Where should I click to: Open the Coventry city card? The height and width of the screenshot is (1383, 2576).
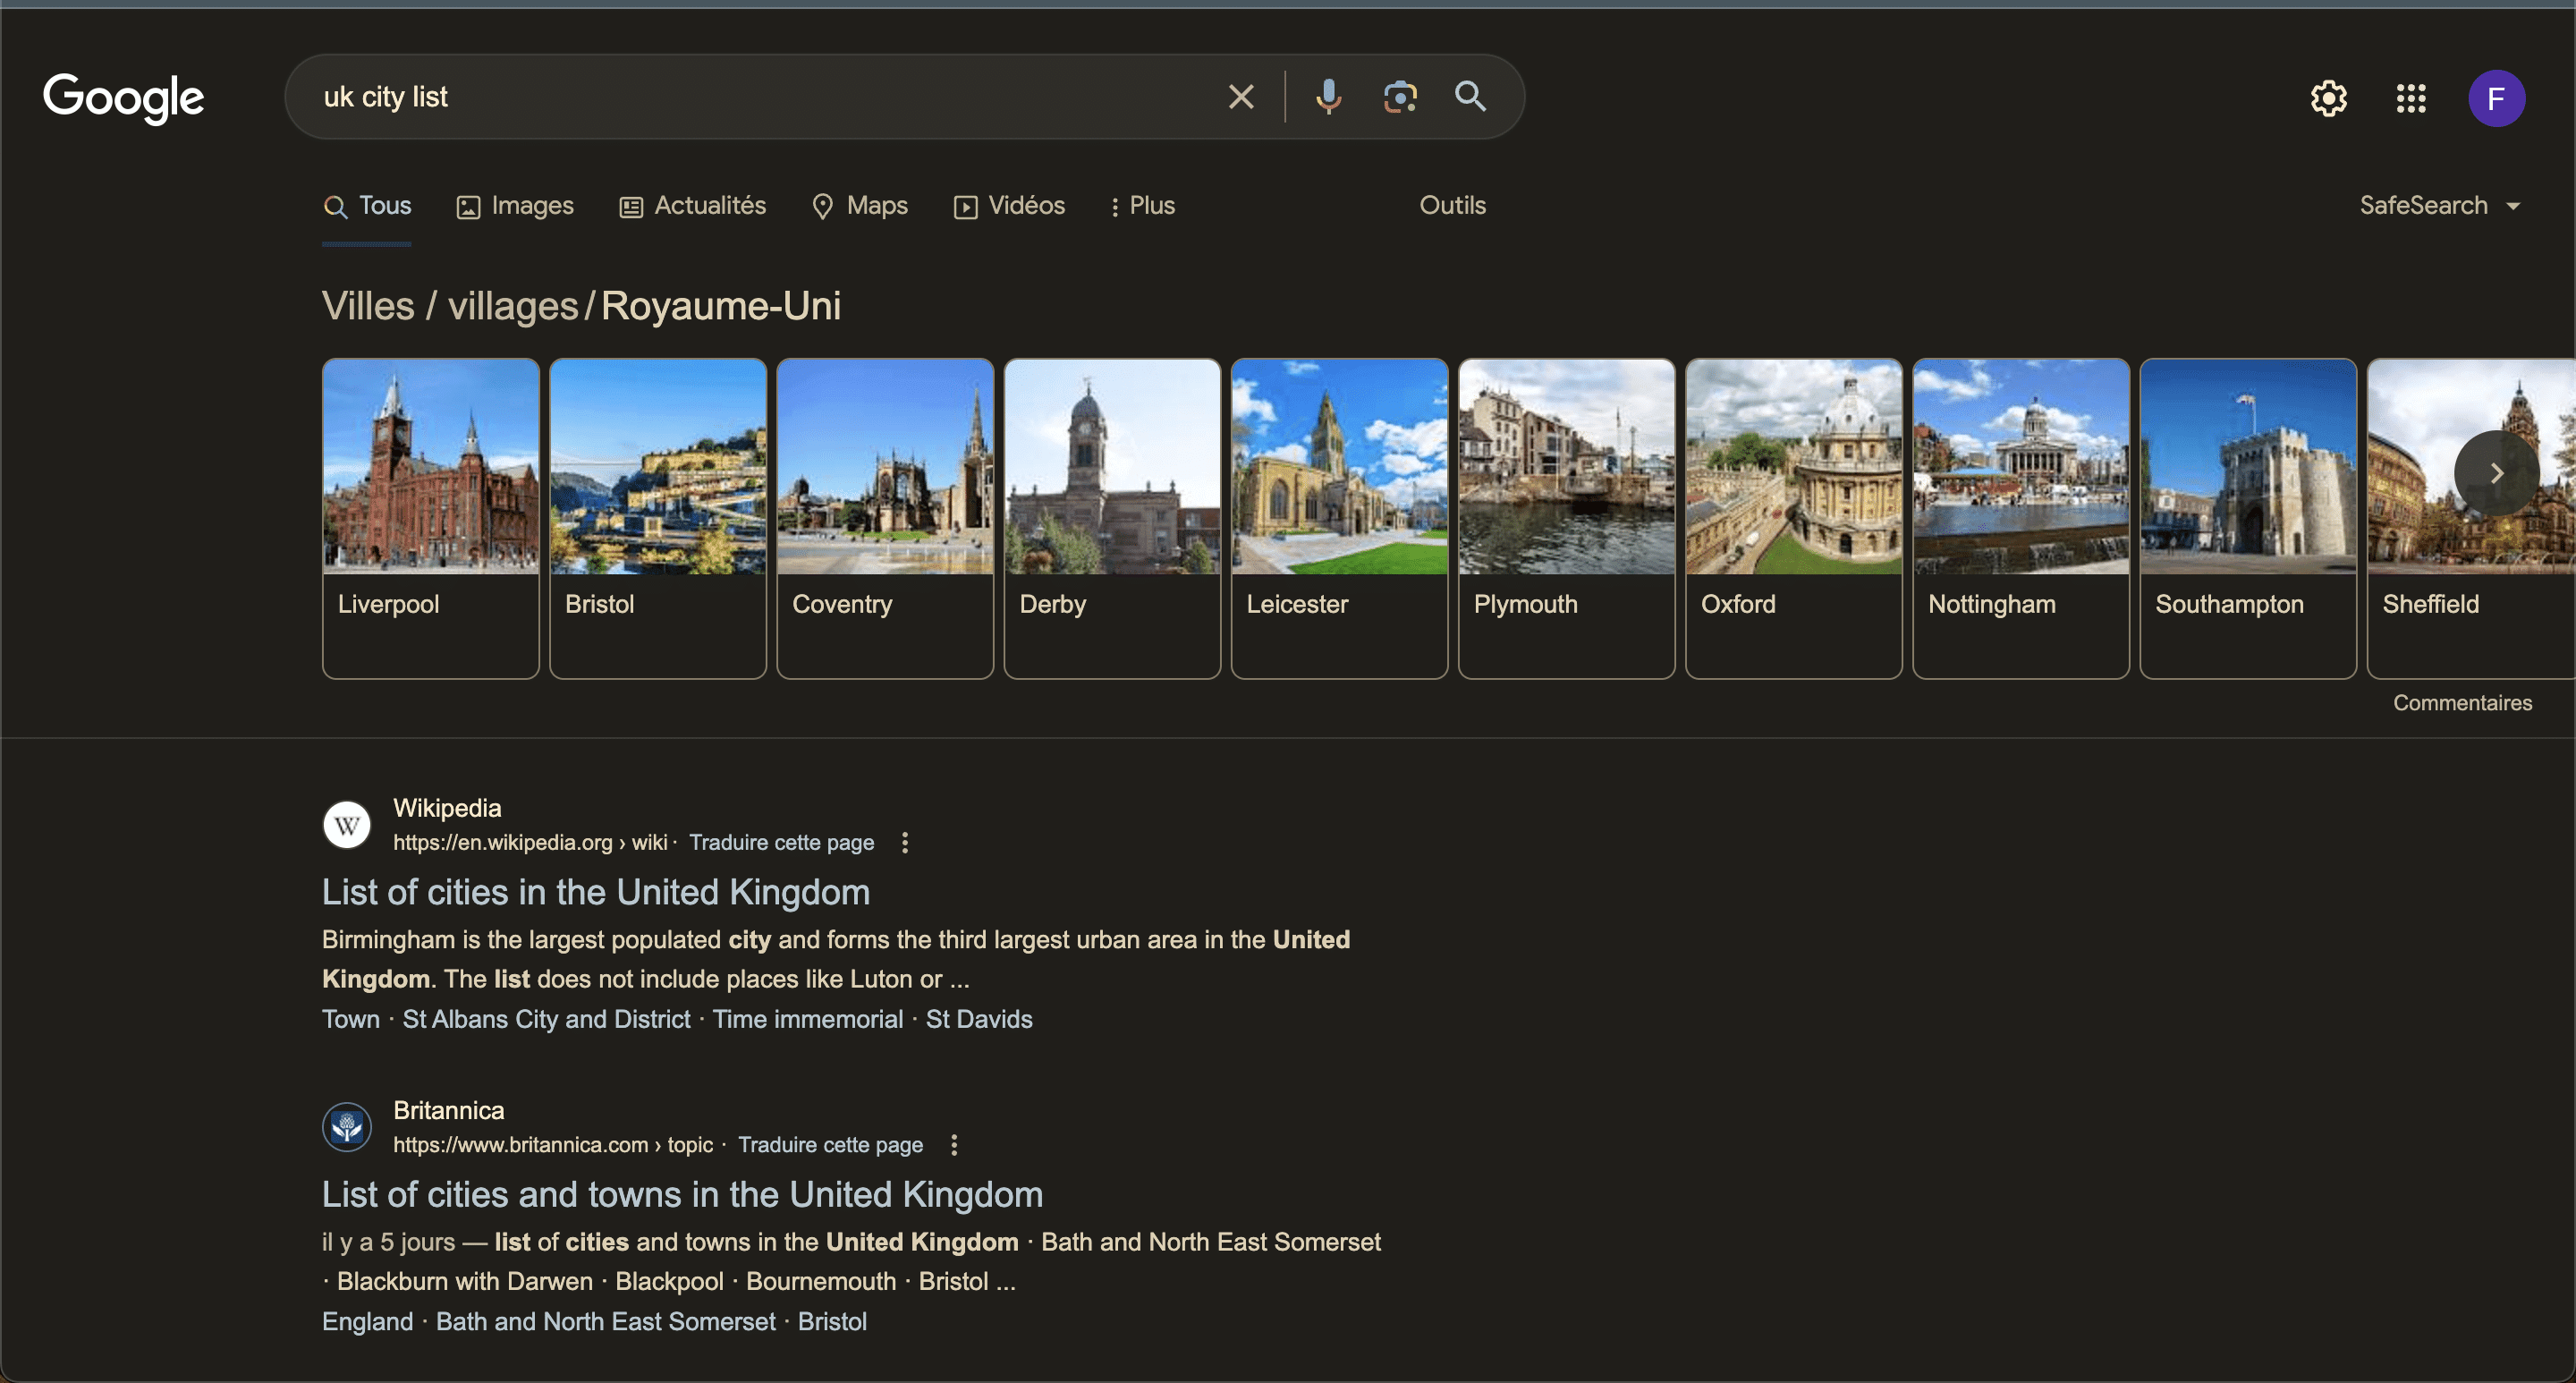(885, 518)
